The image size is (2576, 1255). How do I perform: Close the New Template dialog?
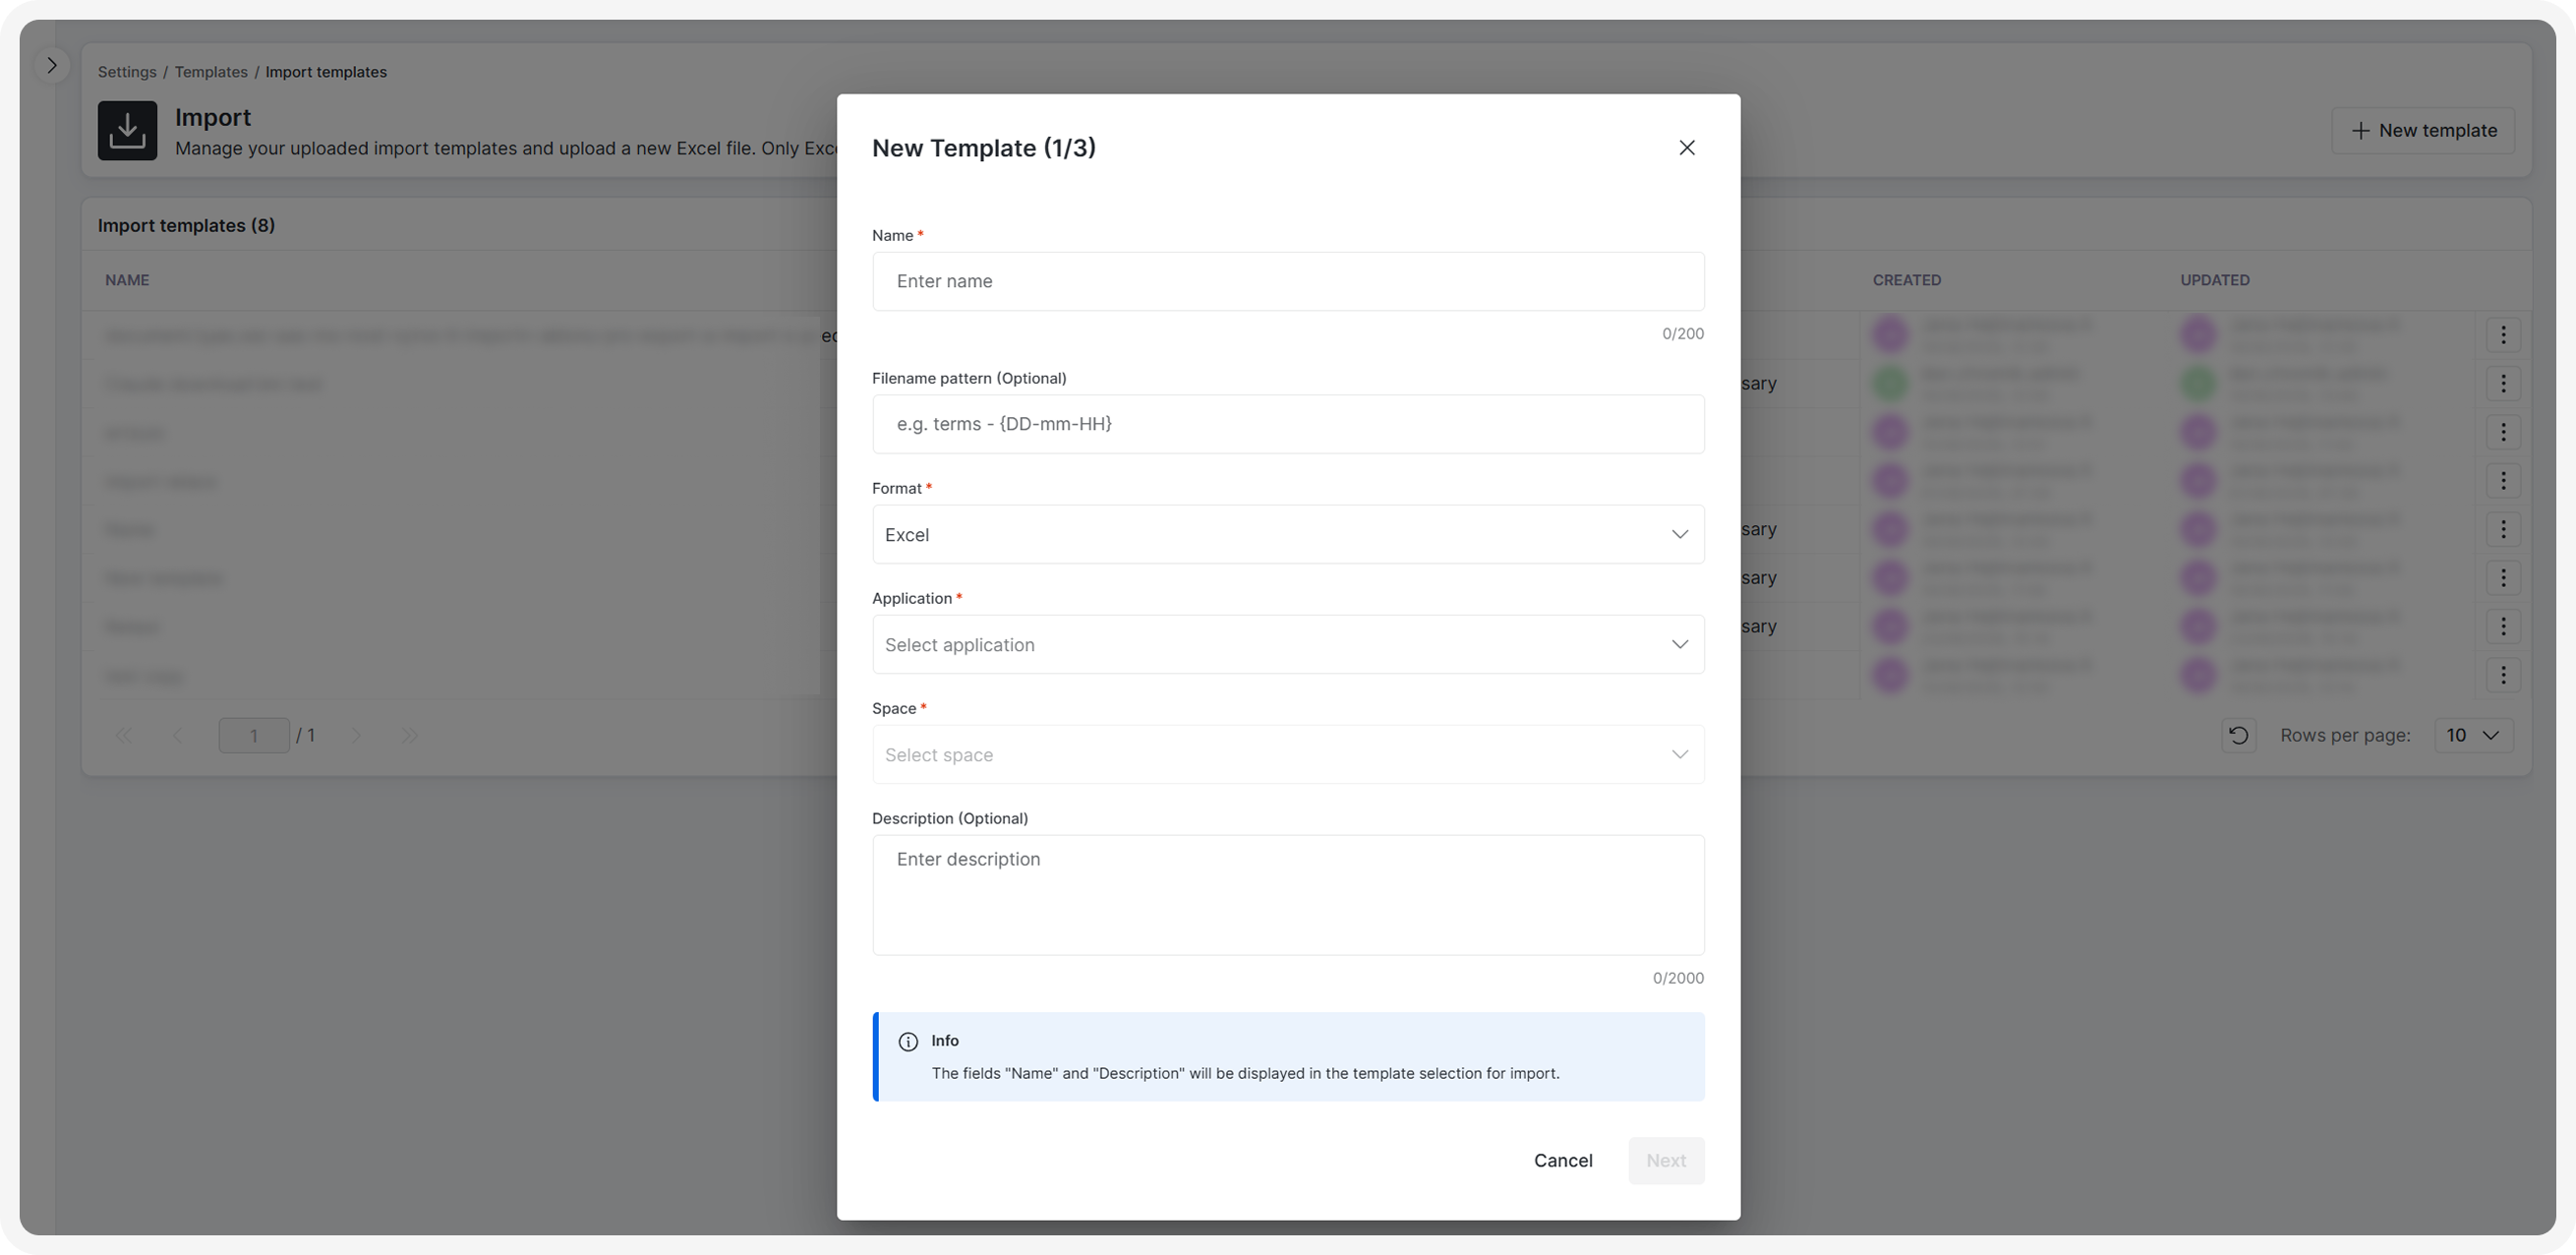pos(1686,148)
